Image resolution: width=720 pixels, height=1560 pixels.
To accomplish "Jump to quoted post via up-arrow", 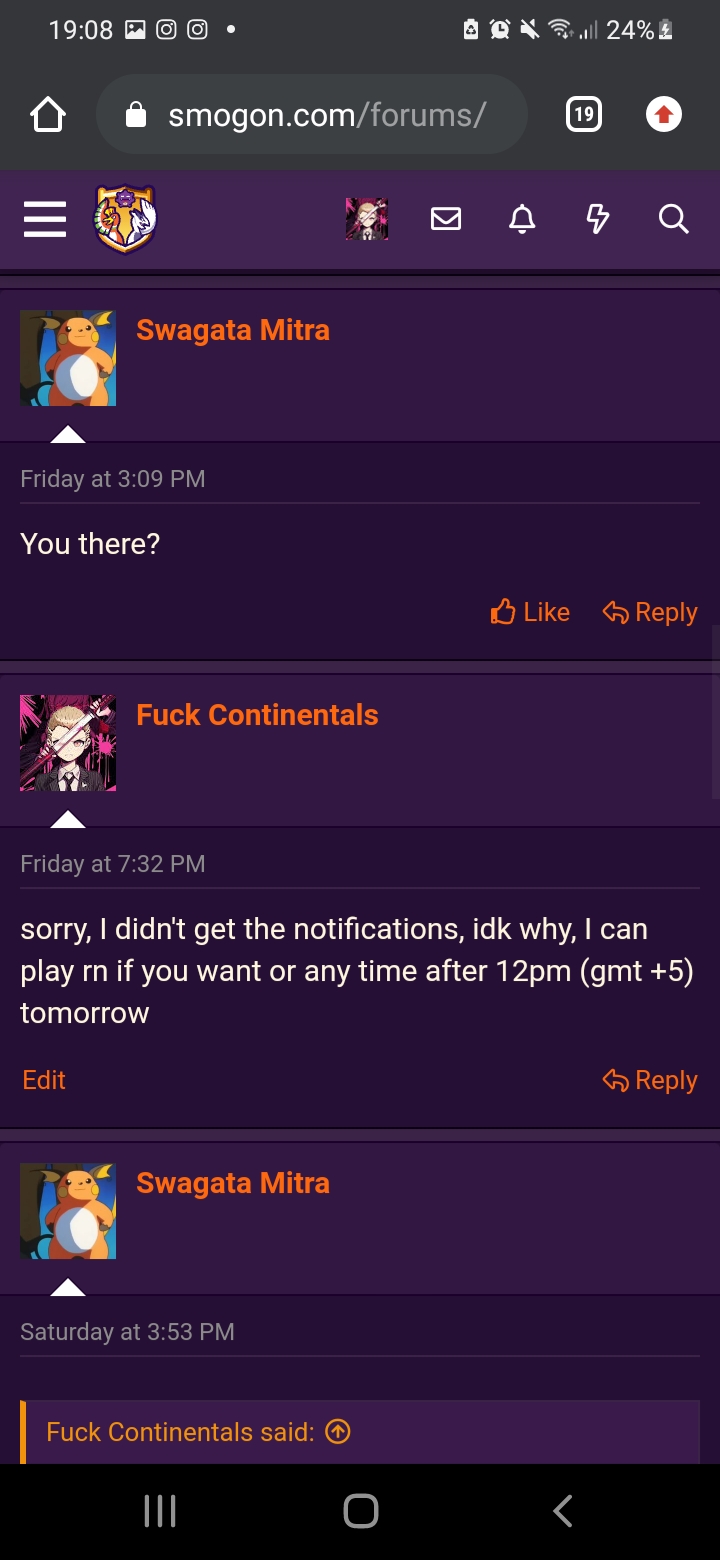I will pyautogui.click(x=339, y=1432).
